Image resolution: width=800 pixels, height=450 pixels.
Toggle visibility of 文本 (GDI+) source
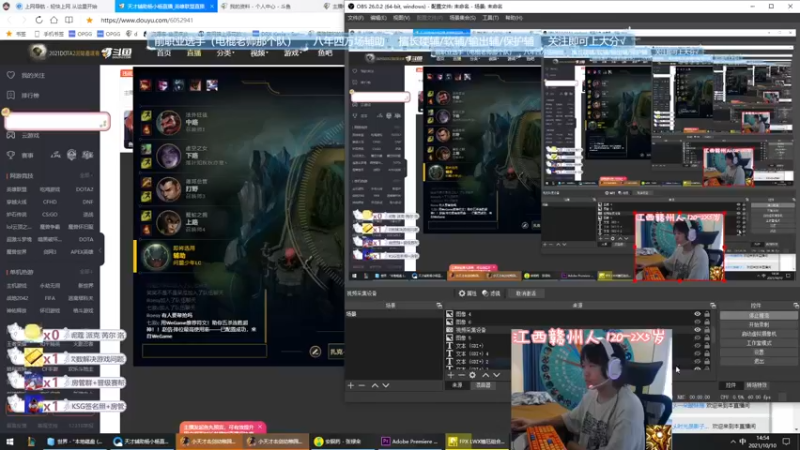click(x=697, y=346)
